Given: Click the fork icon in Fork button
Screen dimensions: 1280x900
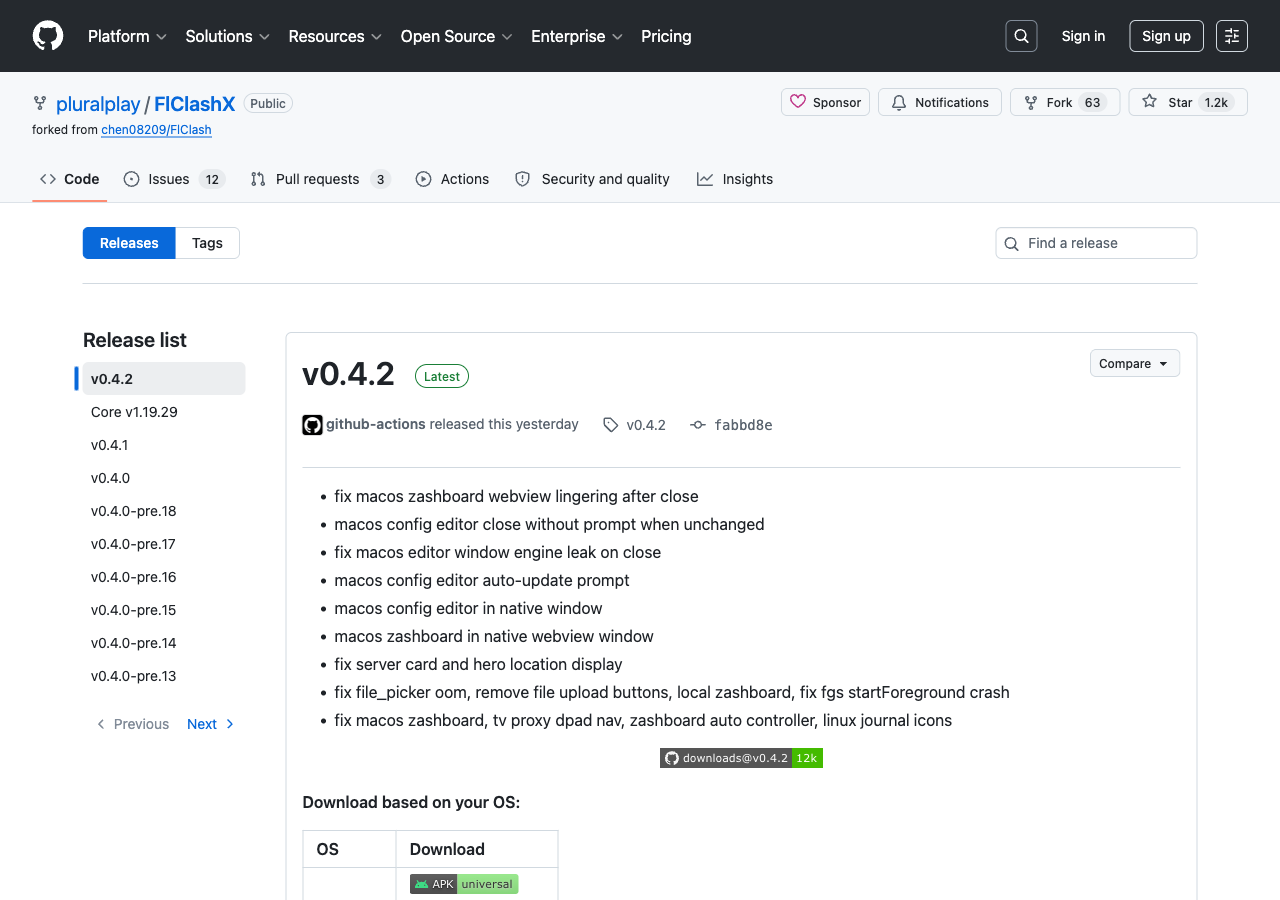Looking at the screenshot, I should click(x=1031, y=102).
